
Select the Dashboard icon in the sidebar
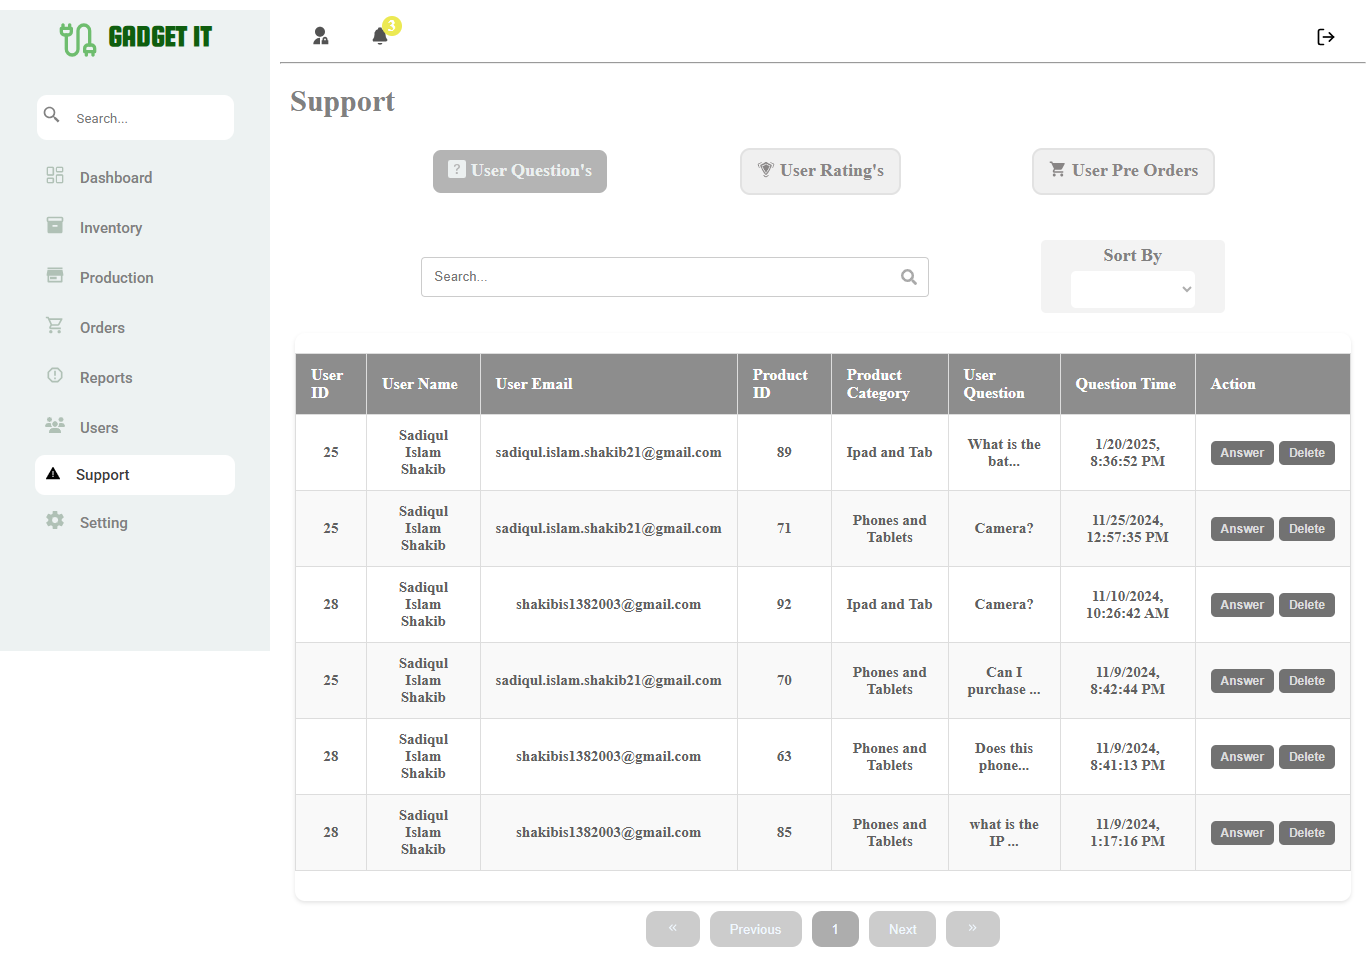[54, 176]
